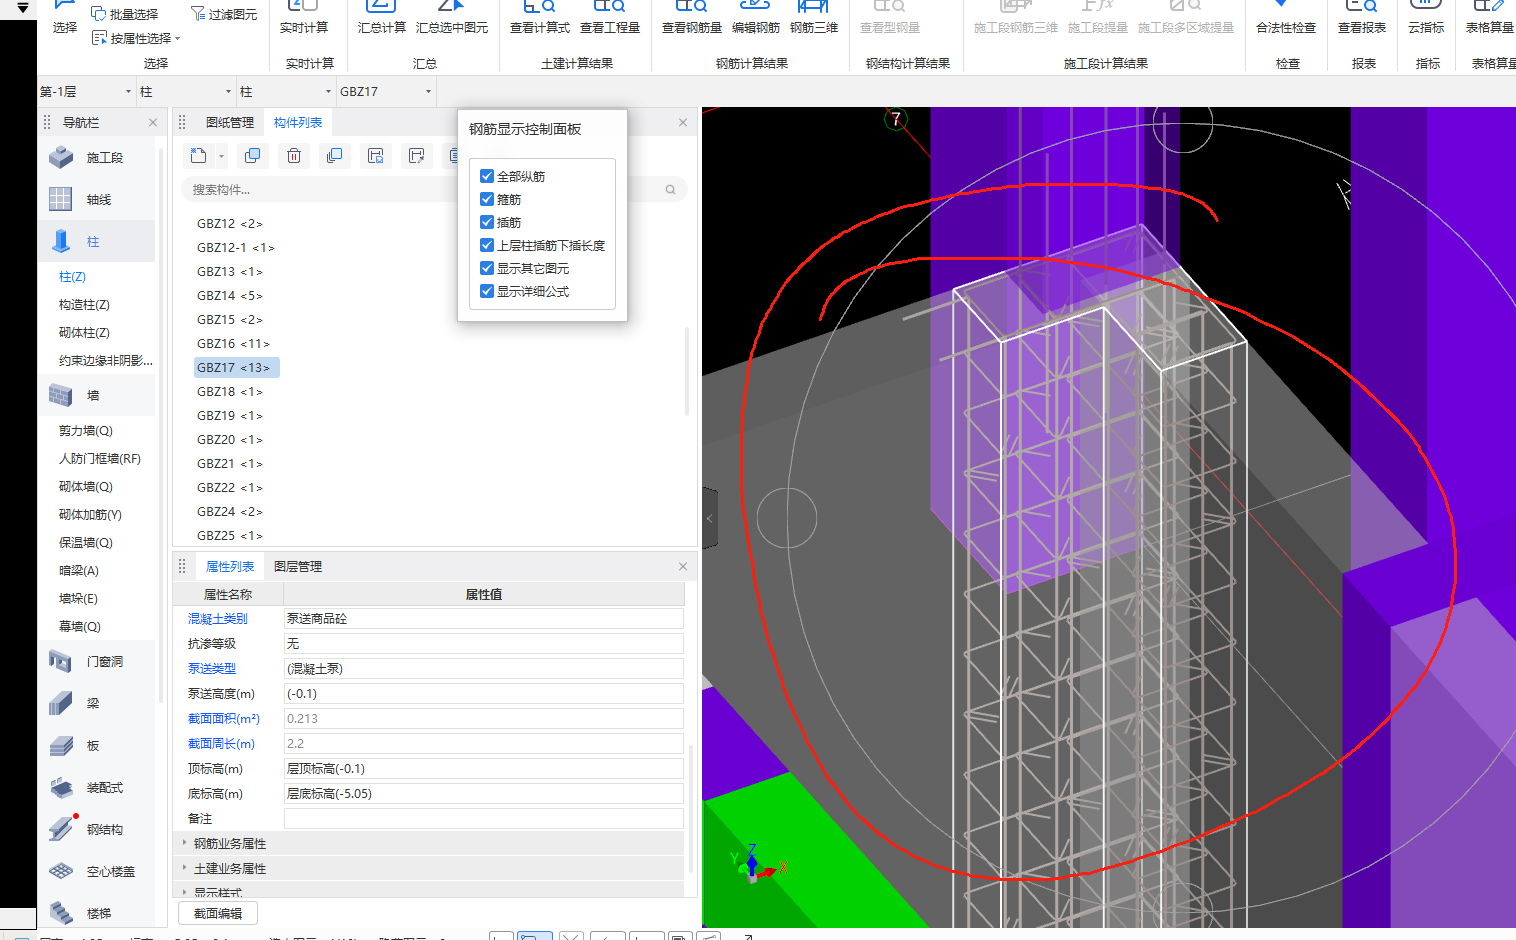Viewport: 1516px width, 940px height.
Task: Click the save-component-to-library icon
Action: [x=376, y=155]
